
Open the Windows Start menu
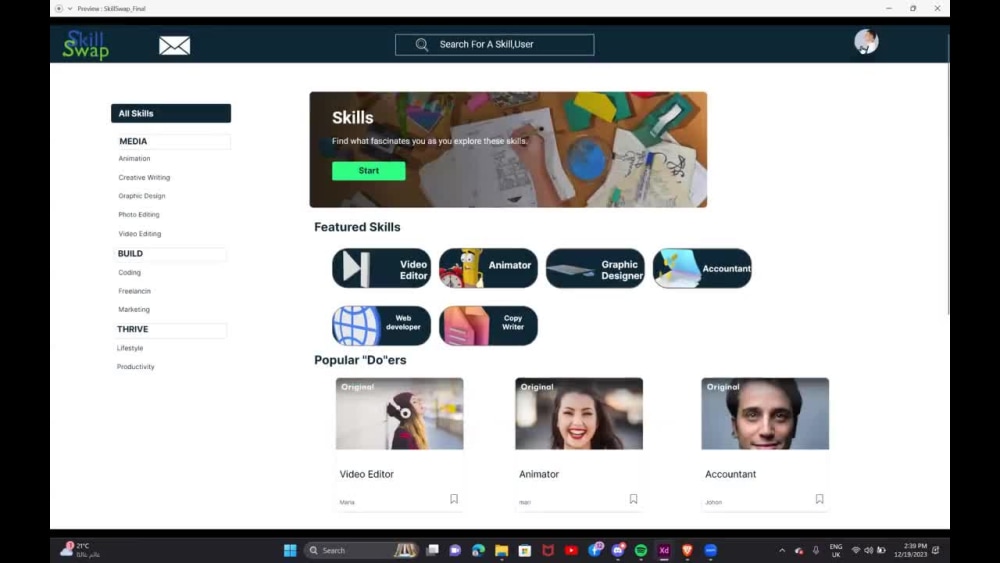point(290,550)
